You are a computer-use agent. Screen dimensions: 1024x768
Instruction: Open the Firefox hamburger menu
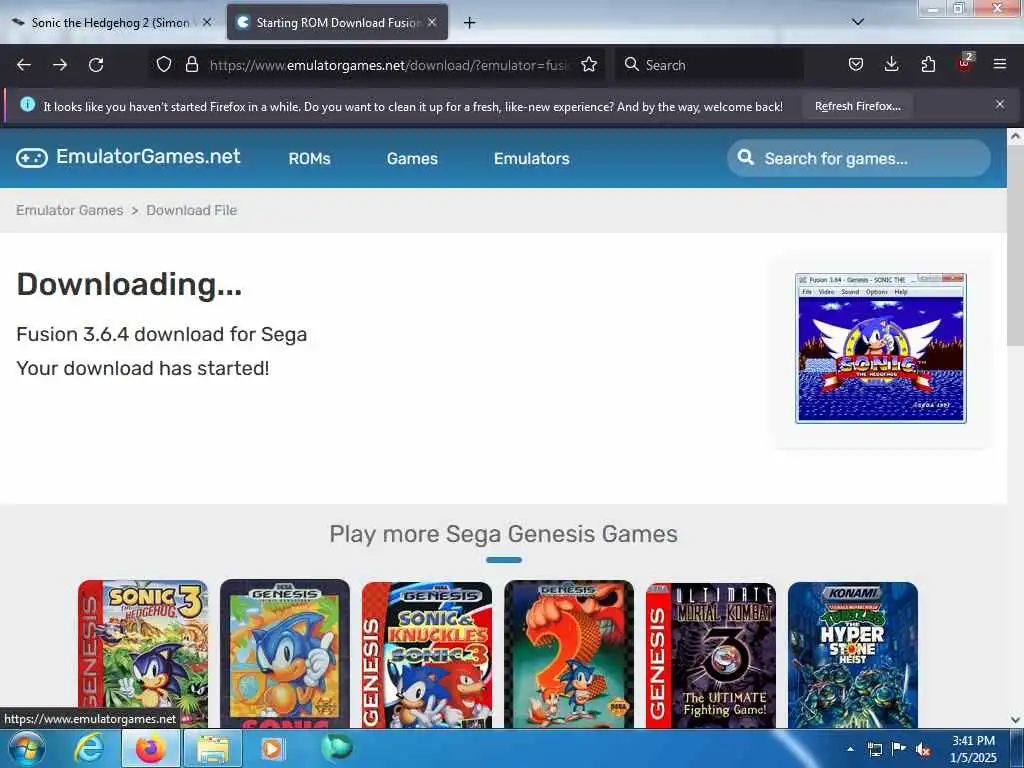(1000, 64)
